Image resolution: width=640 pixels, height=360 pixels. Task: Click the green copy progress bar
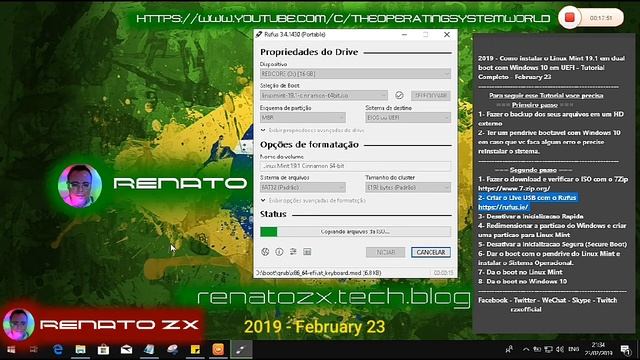click(x=355, y=231)
